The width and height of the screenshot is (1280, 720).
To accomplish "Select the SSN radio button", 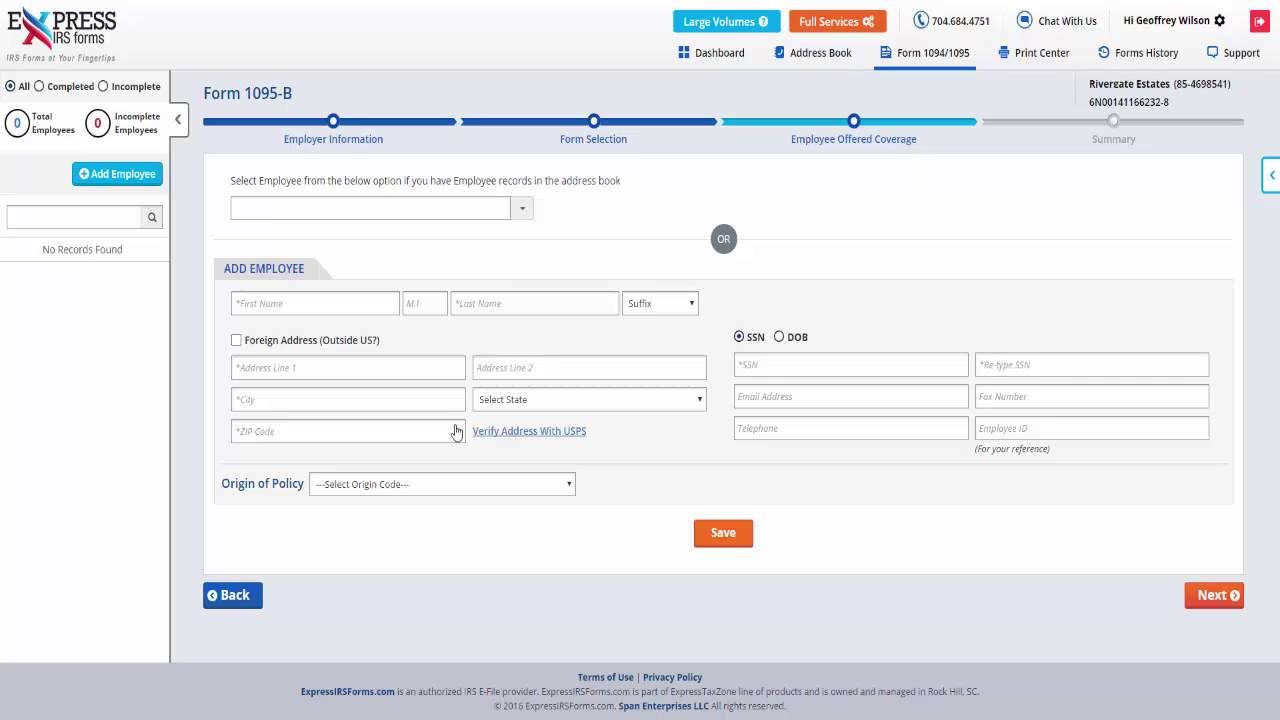I will 739,337.
